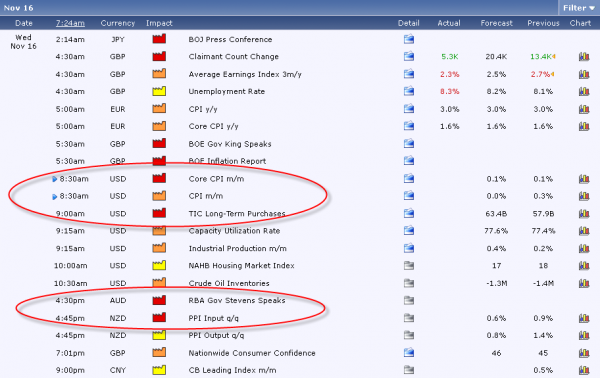Open chart icon for TIC Long-Term Purchases
Viewport: 600px width, 378px height.
(x=584, y=213)
